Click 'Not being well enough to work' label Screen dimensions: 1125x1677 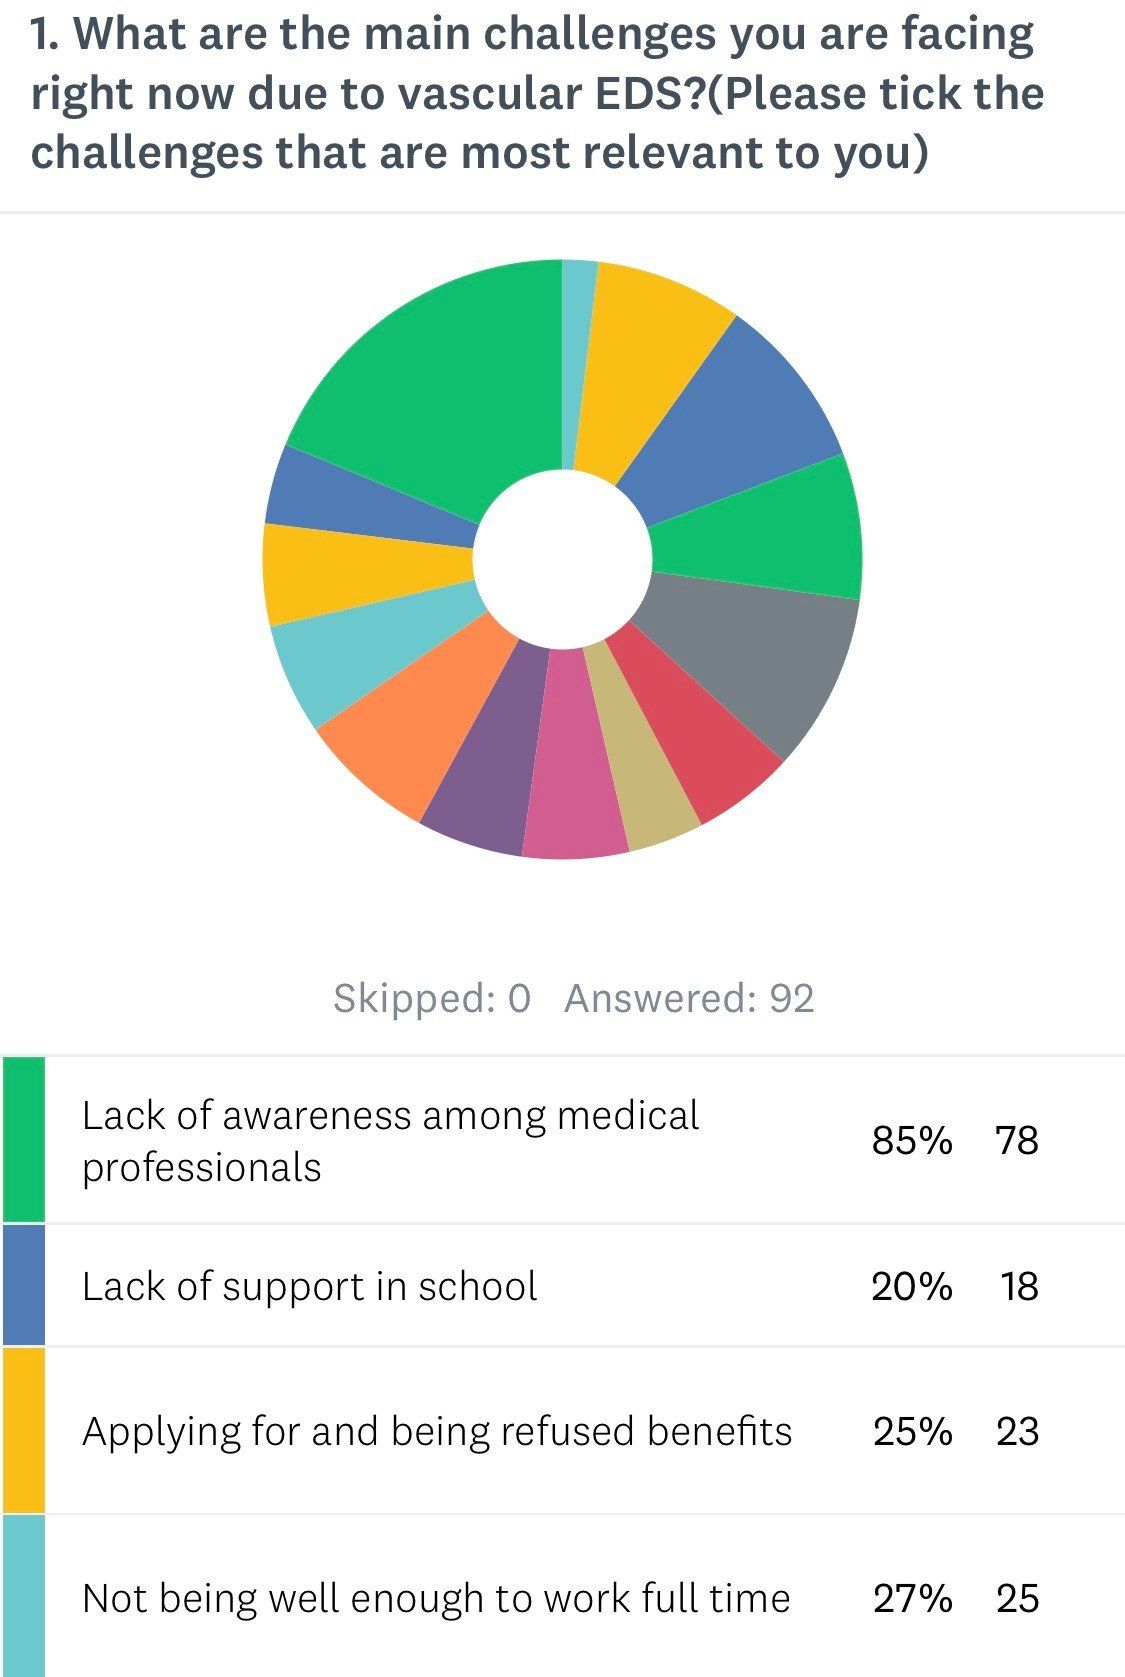click(436, 1598)
